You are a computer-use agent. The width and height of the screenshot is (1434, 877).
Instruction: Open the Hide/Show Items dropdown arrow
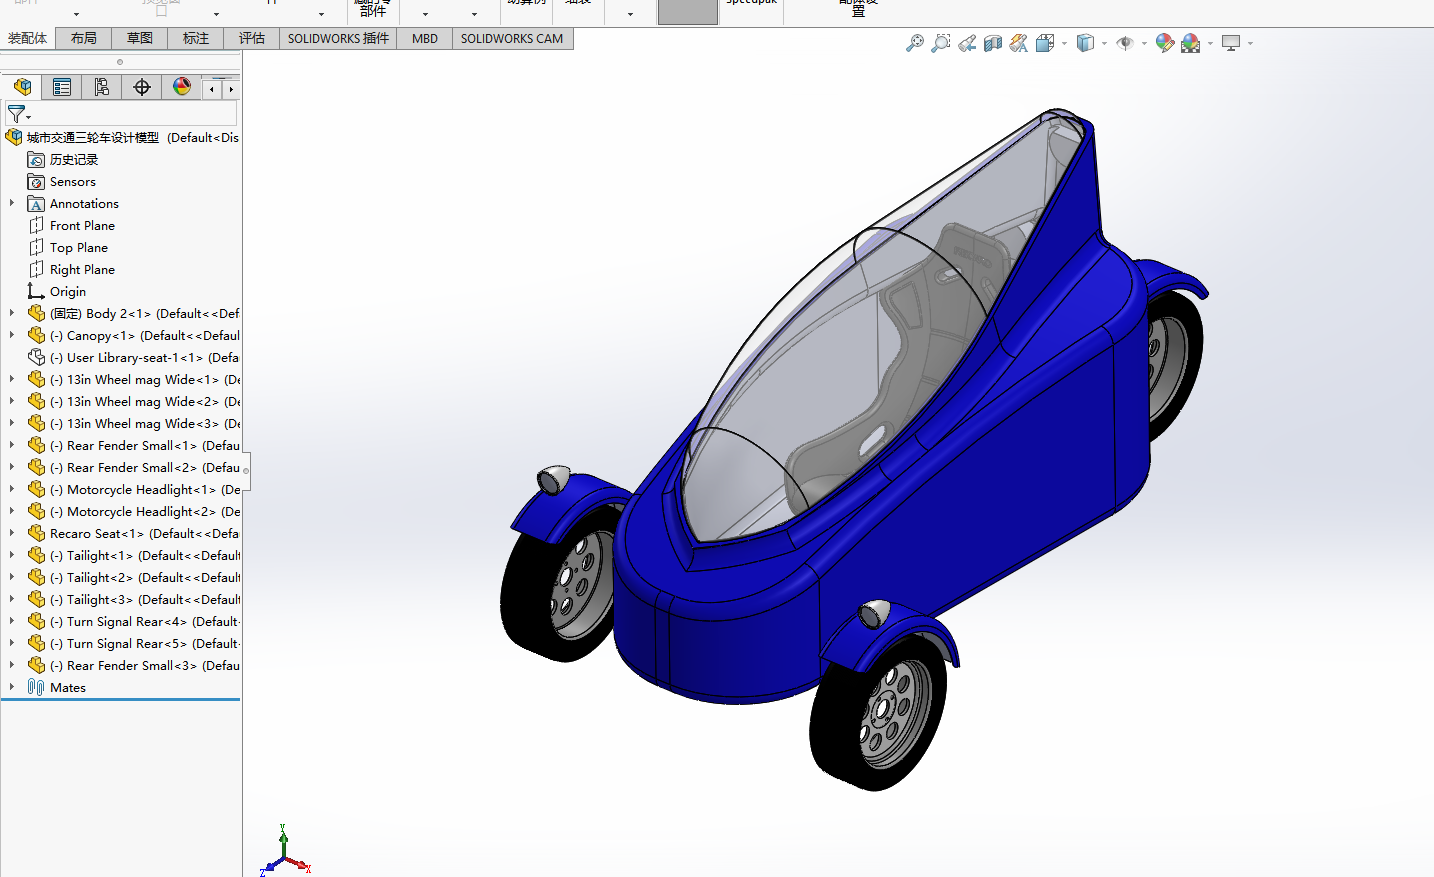[x=1144, y=43]
